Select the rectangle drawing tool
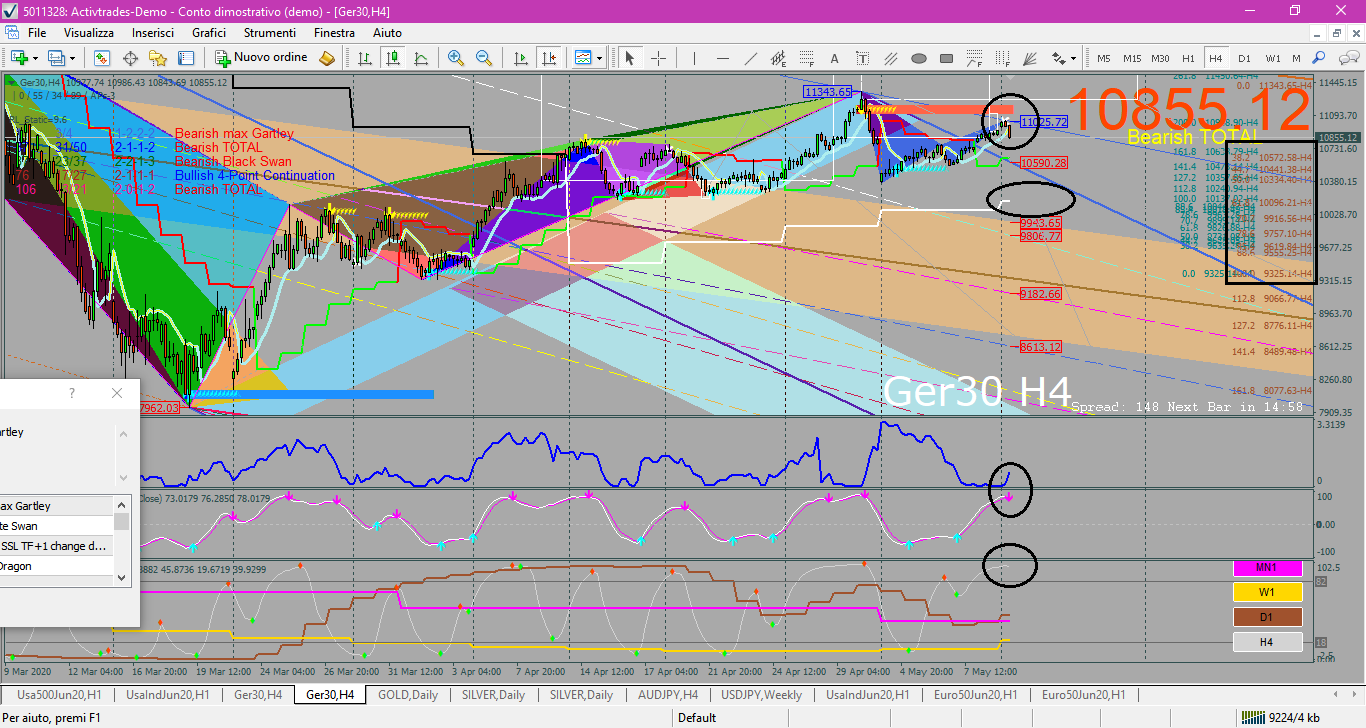 pos(947,58)
